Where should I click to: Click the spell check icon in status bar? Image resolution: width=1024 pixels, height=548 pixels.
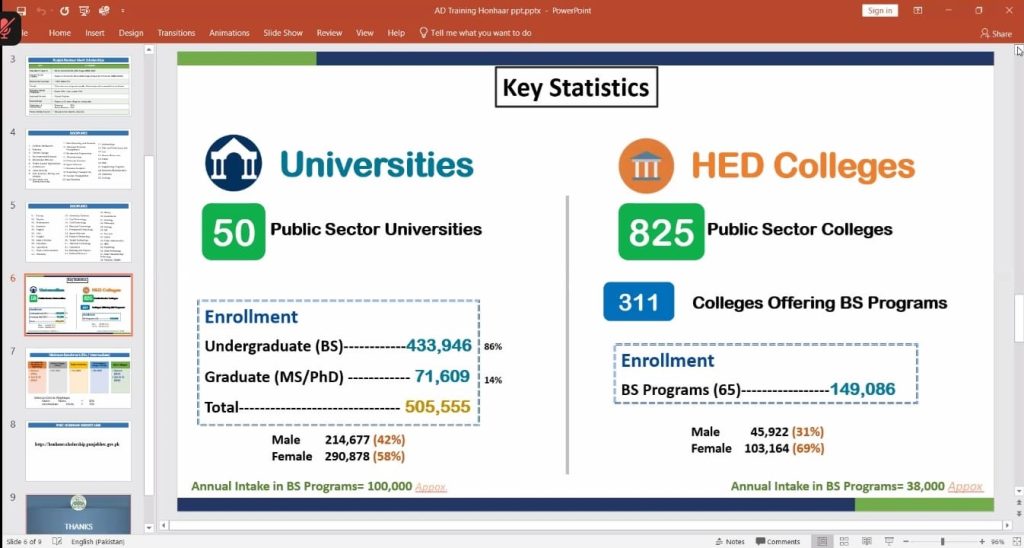(57, 541)
